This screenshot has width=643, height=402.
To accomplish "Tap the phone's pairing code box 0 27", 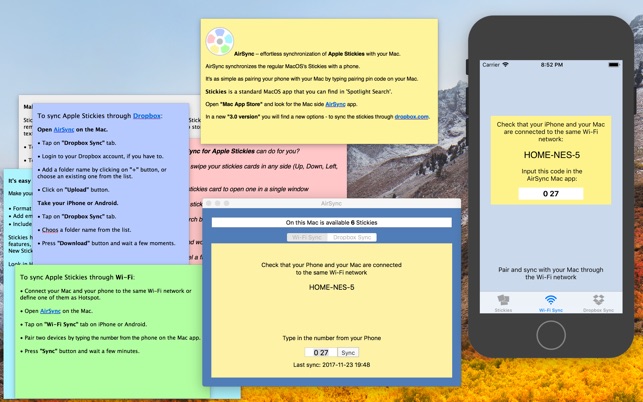I will 551,194.
